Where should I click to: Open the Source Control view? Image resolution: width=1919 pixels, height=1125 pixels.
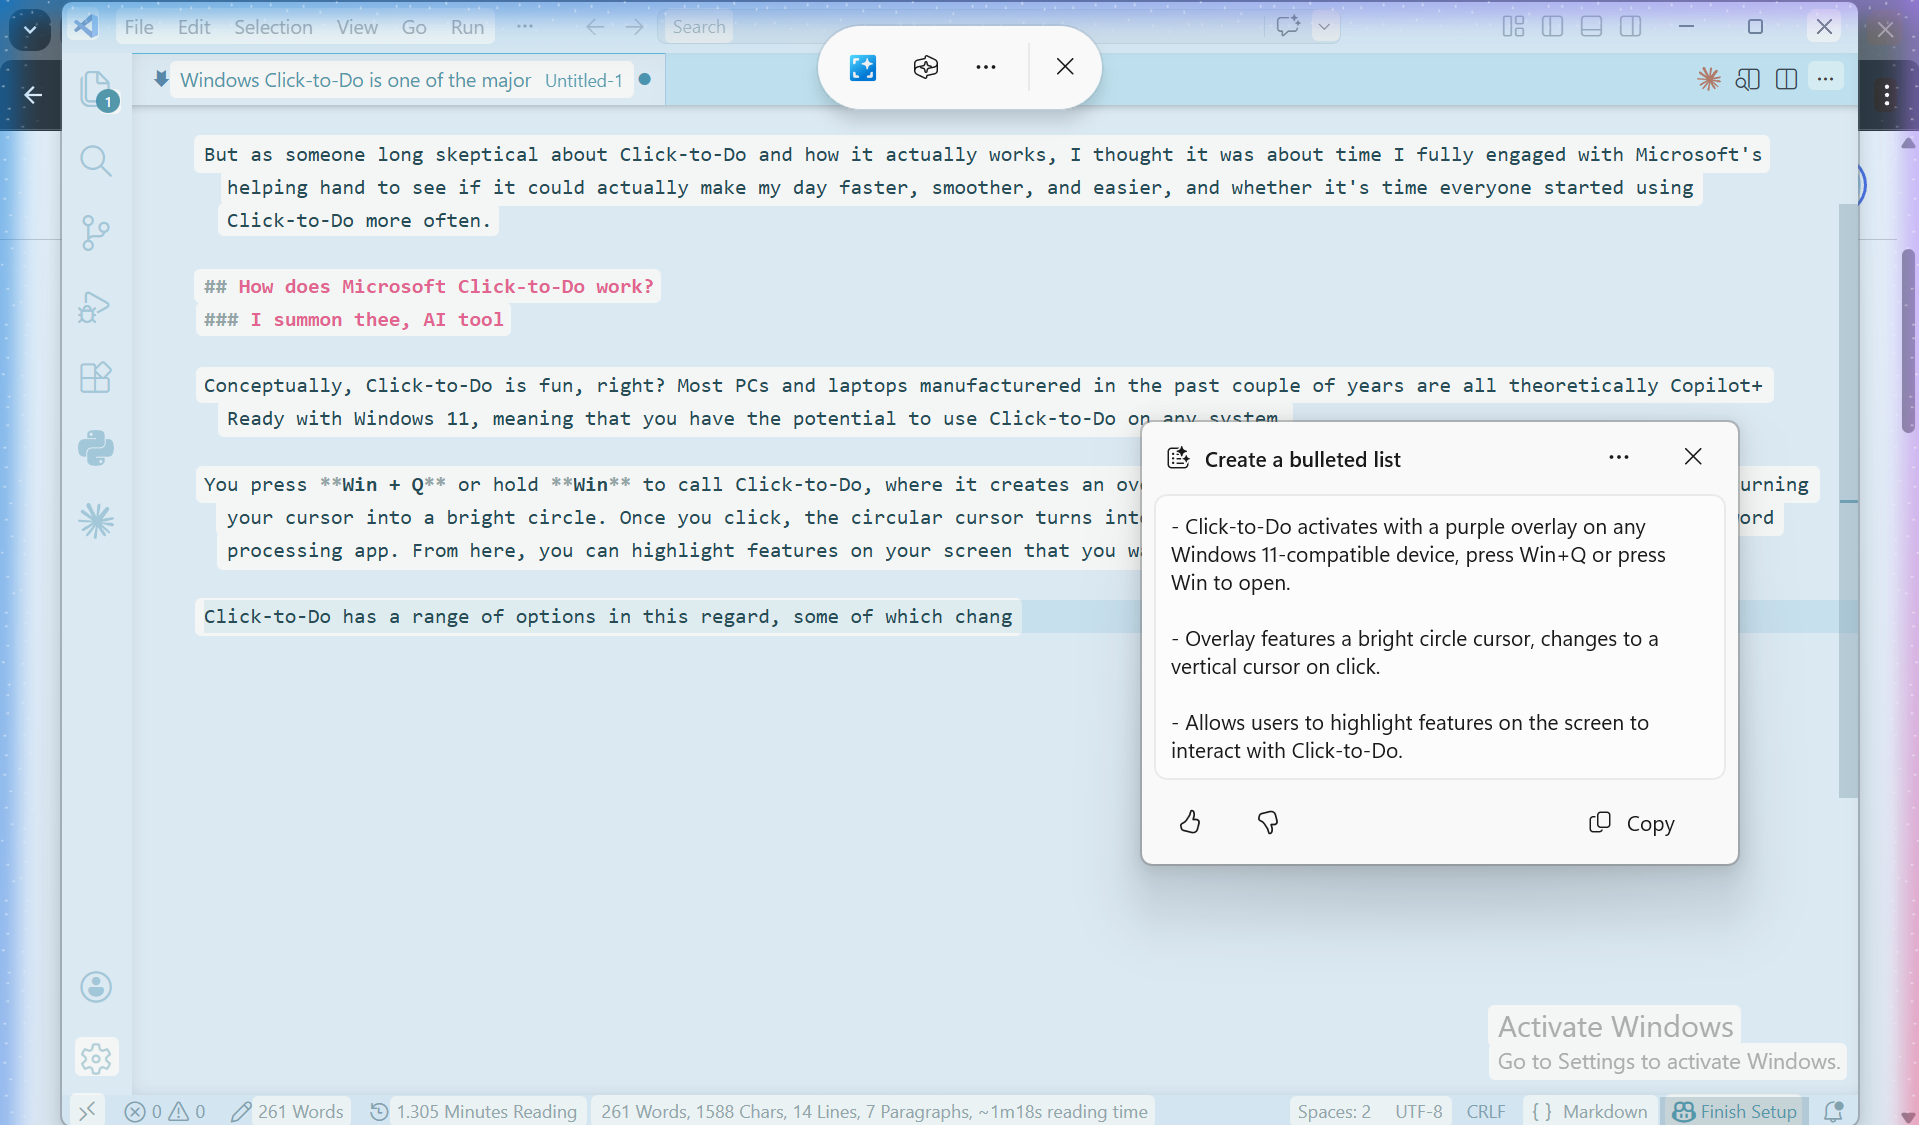coord(96,233)
